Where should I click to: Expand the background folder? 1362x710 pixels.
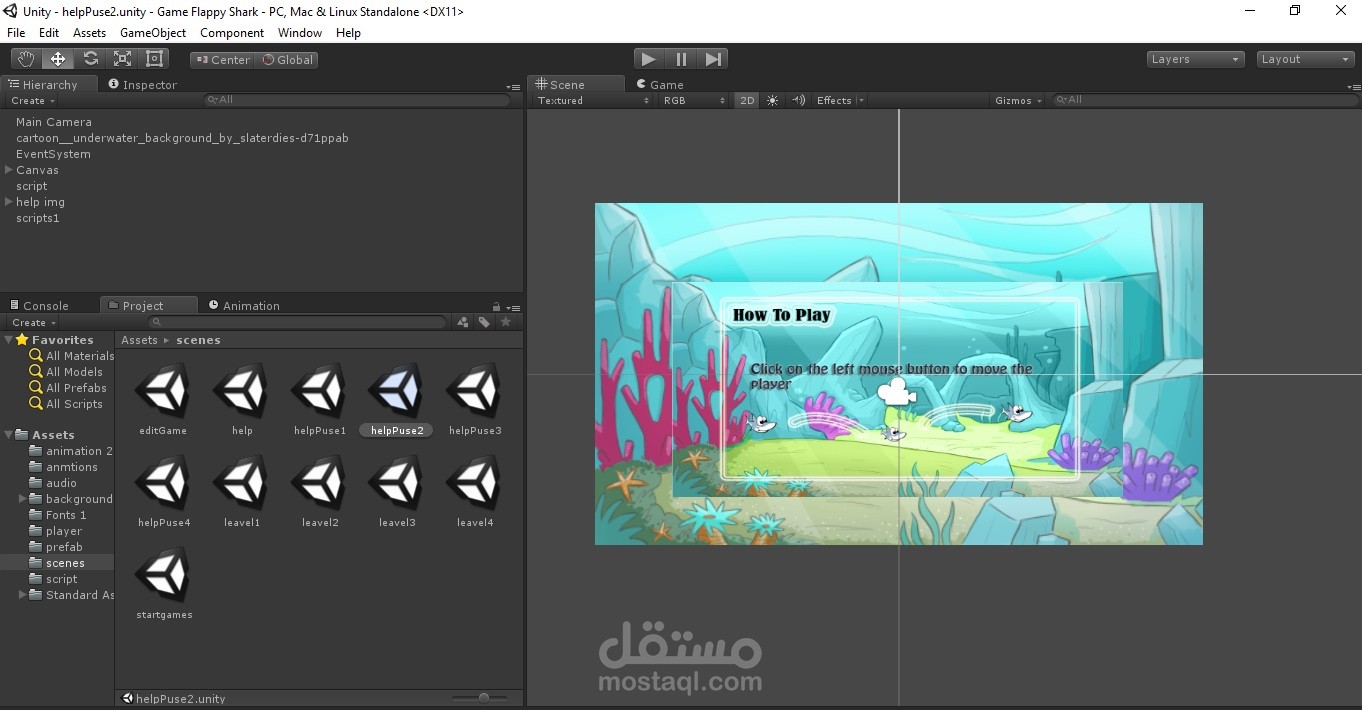coord(22,499)
